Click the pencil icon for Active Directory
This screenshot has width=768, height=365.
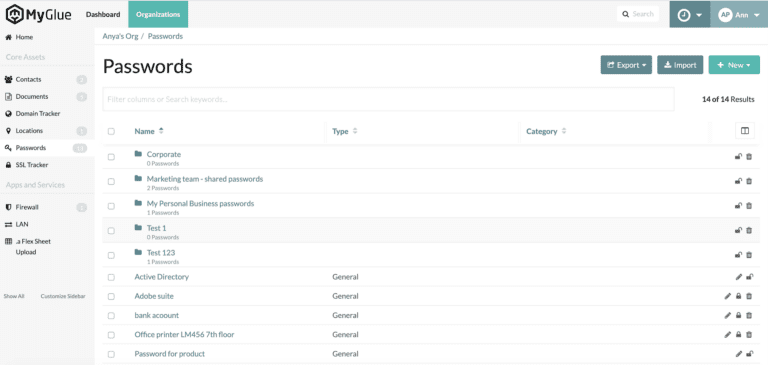(739, 277)
